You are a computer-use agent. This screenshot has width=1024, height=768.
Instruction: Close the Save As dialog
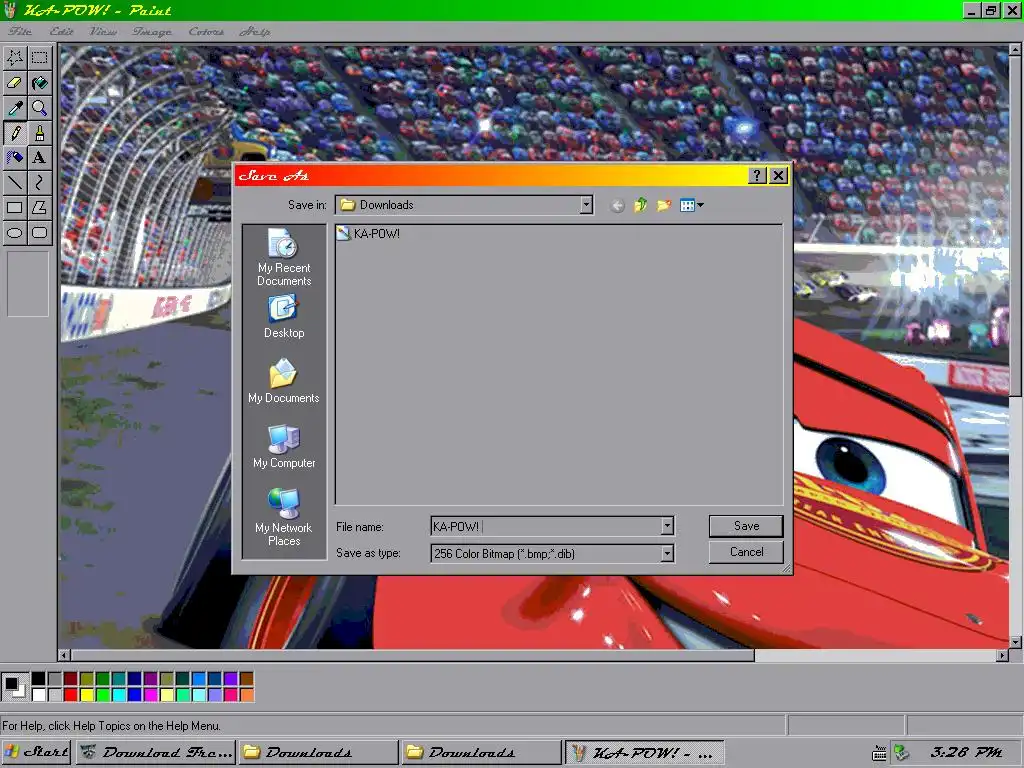coord(778,176)
